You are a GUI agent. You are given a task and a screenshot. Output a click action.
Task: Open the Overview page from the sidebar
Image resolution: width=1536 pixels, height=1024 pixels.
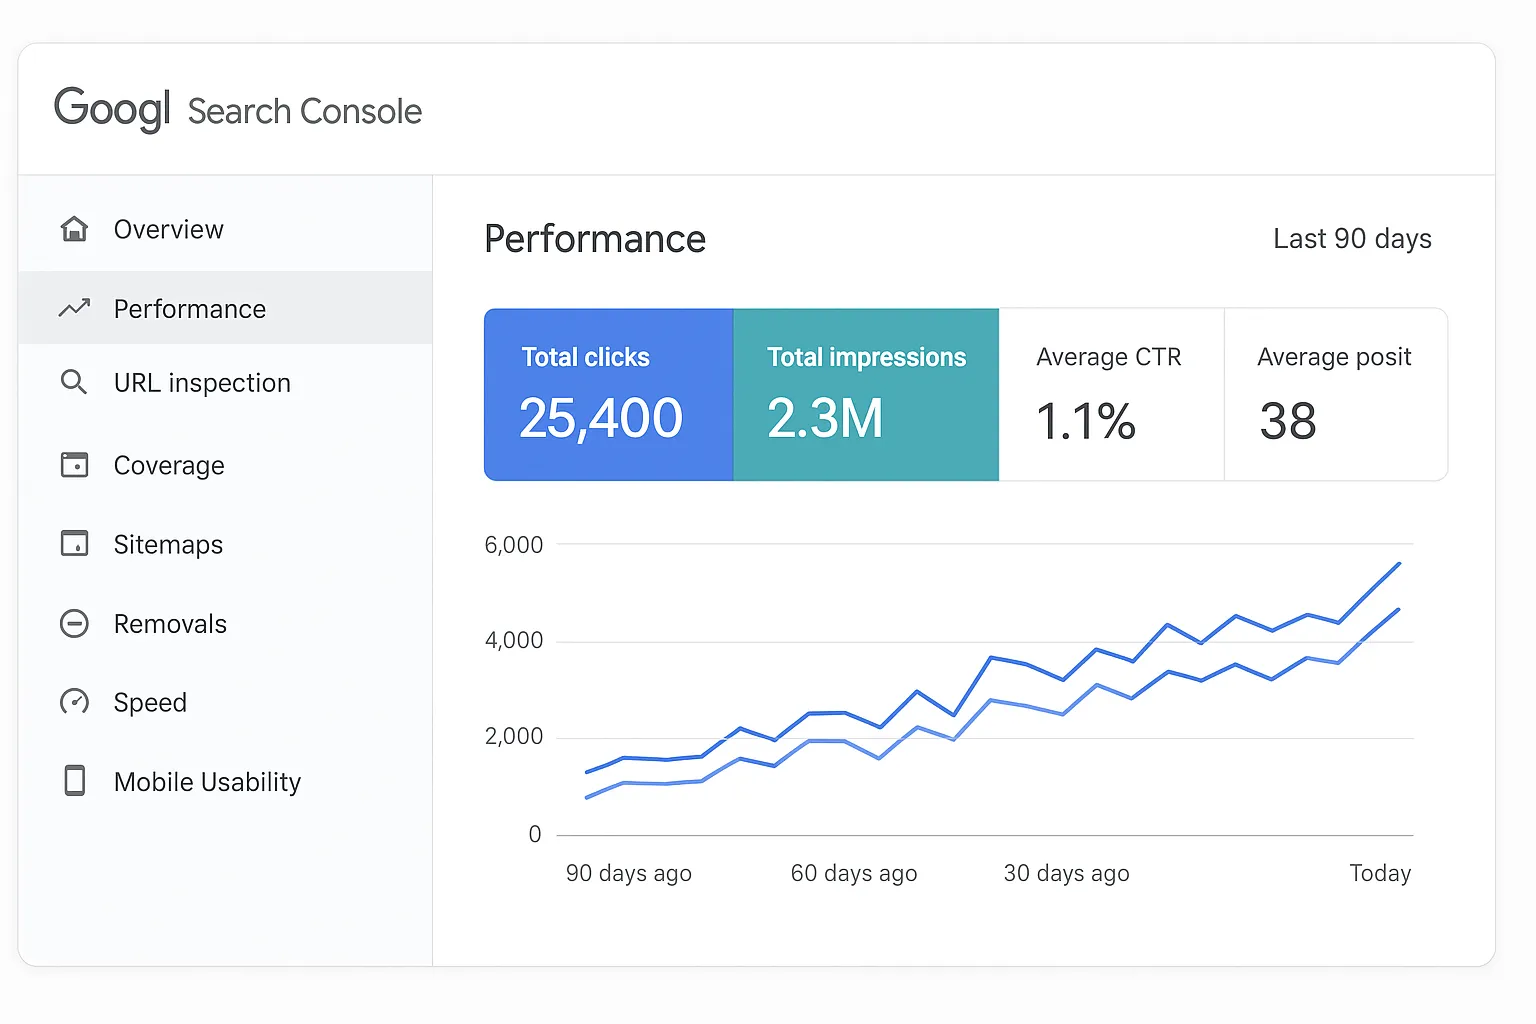(168, 228)
